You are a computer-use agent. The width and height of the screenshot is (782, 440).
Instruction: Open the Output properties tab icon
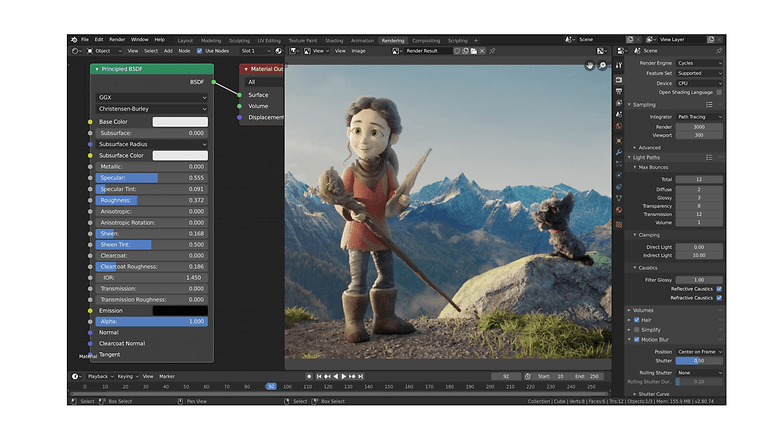tap(619, 91)
